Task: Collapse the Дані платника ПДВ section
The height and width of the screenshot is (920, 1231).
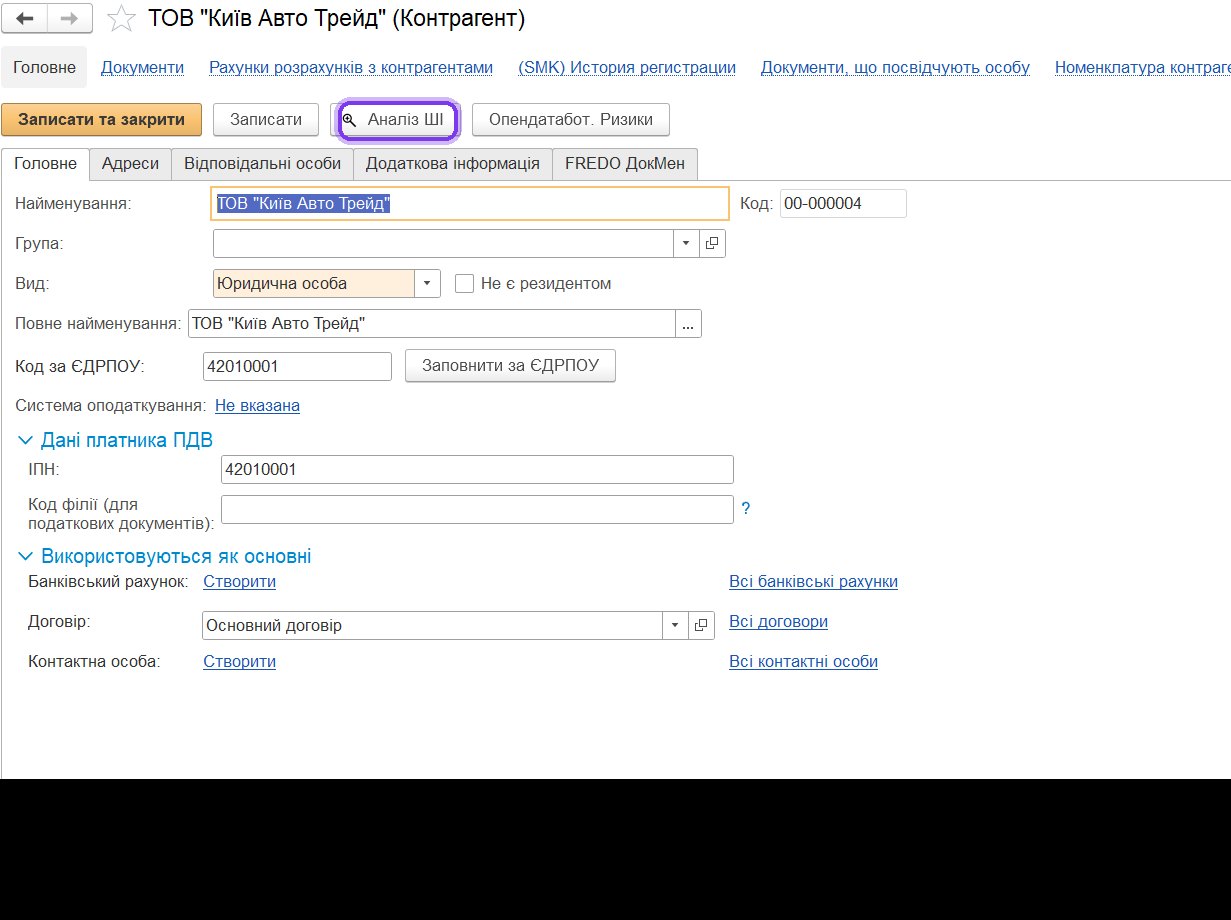Action: [x=25, y=440]
